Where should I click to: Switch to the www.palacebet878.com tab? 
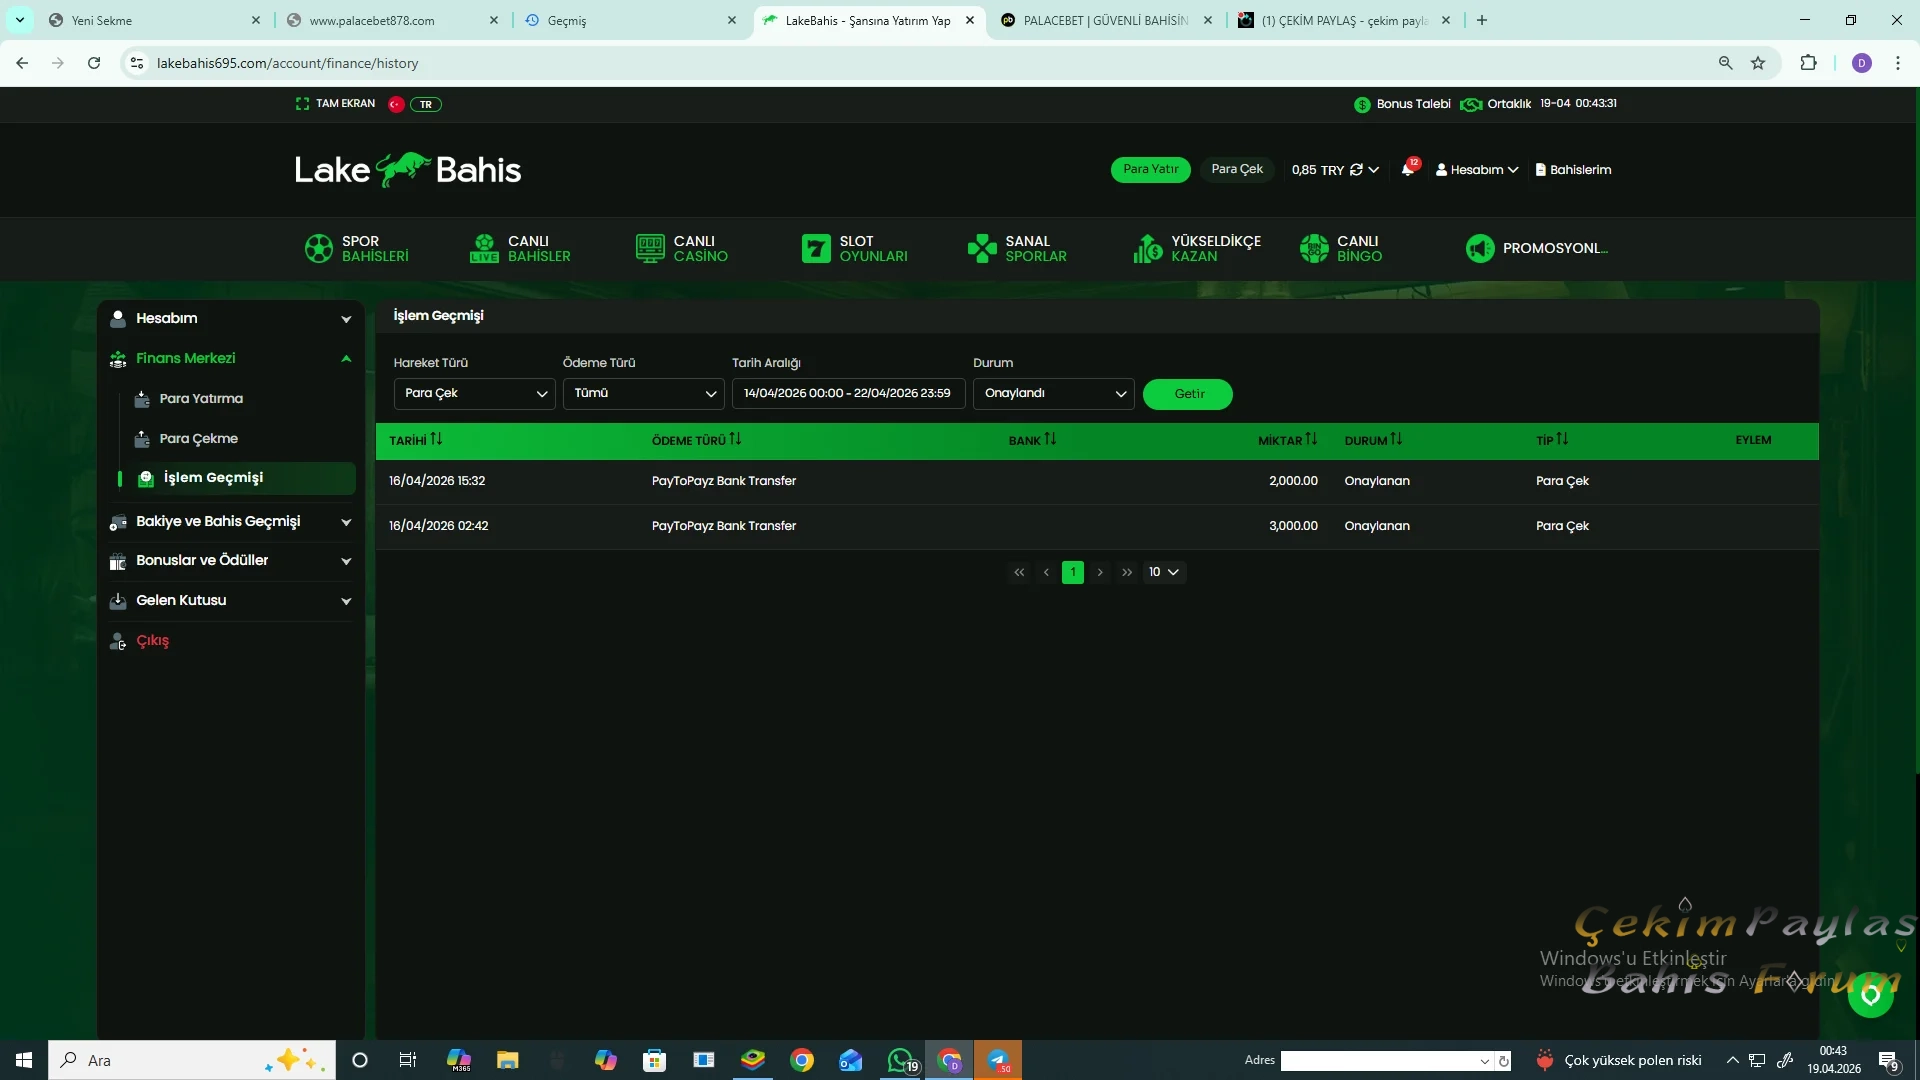(x=392, y=20)
